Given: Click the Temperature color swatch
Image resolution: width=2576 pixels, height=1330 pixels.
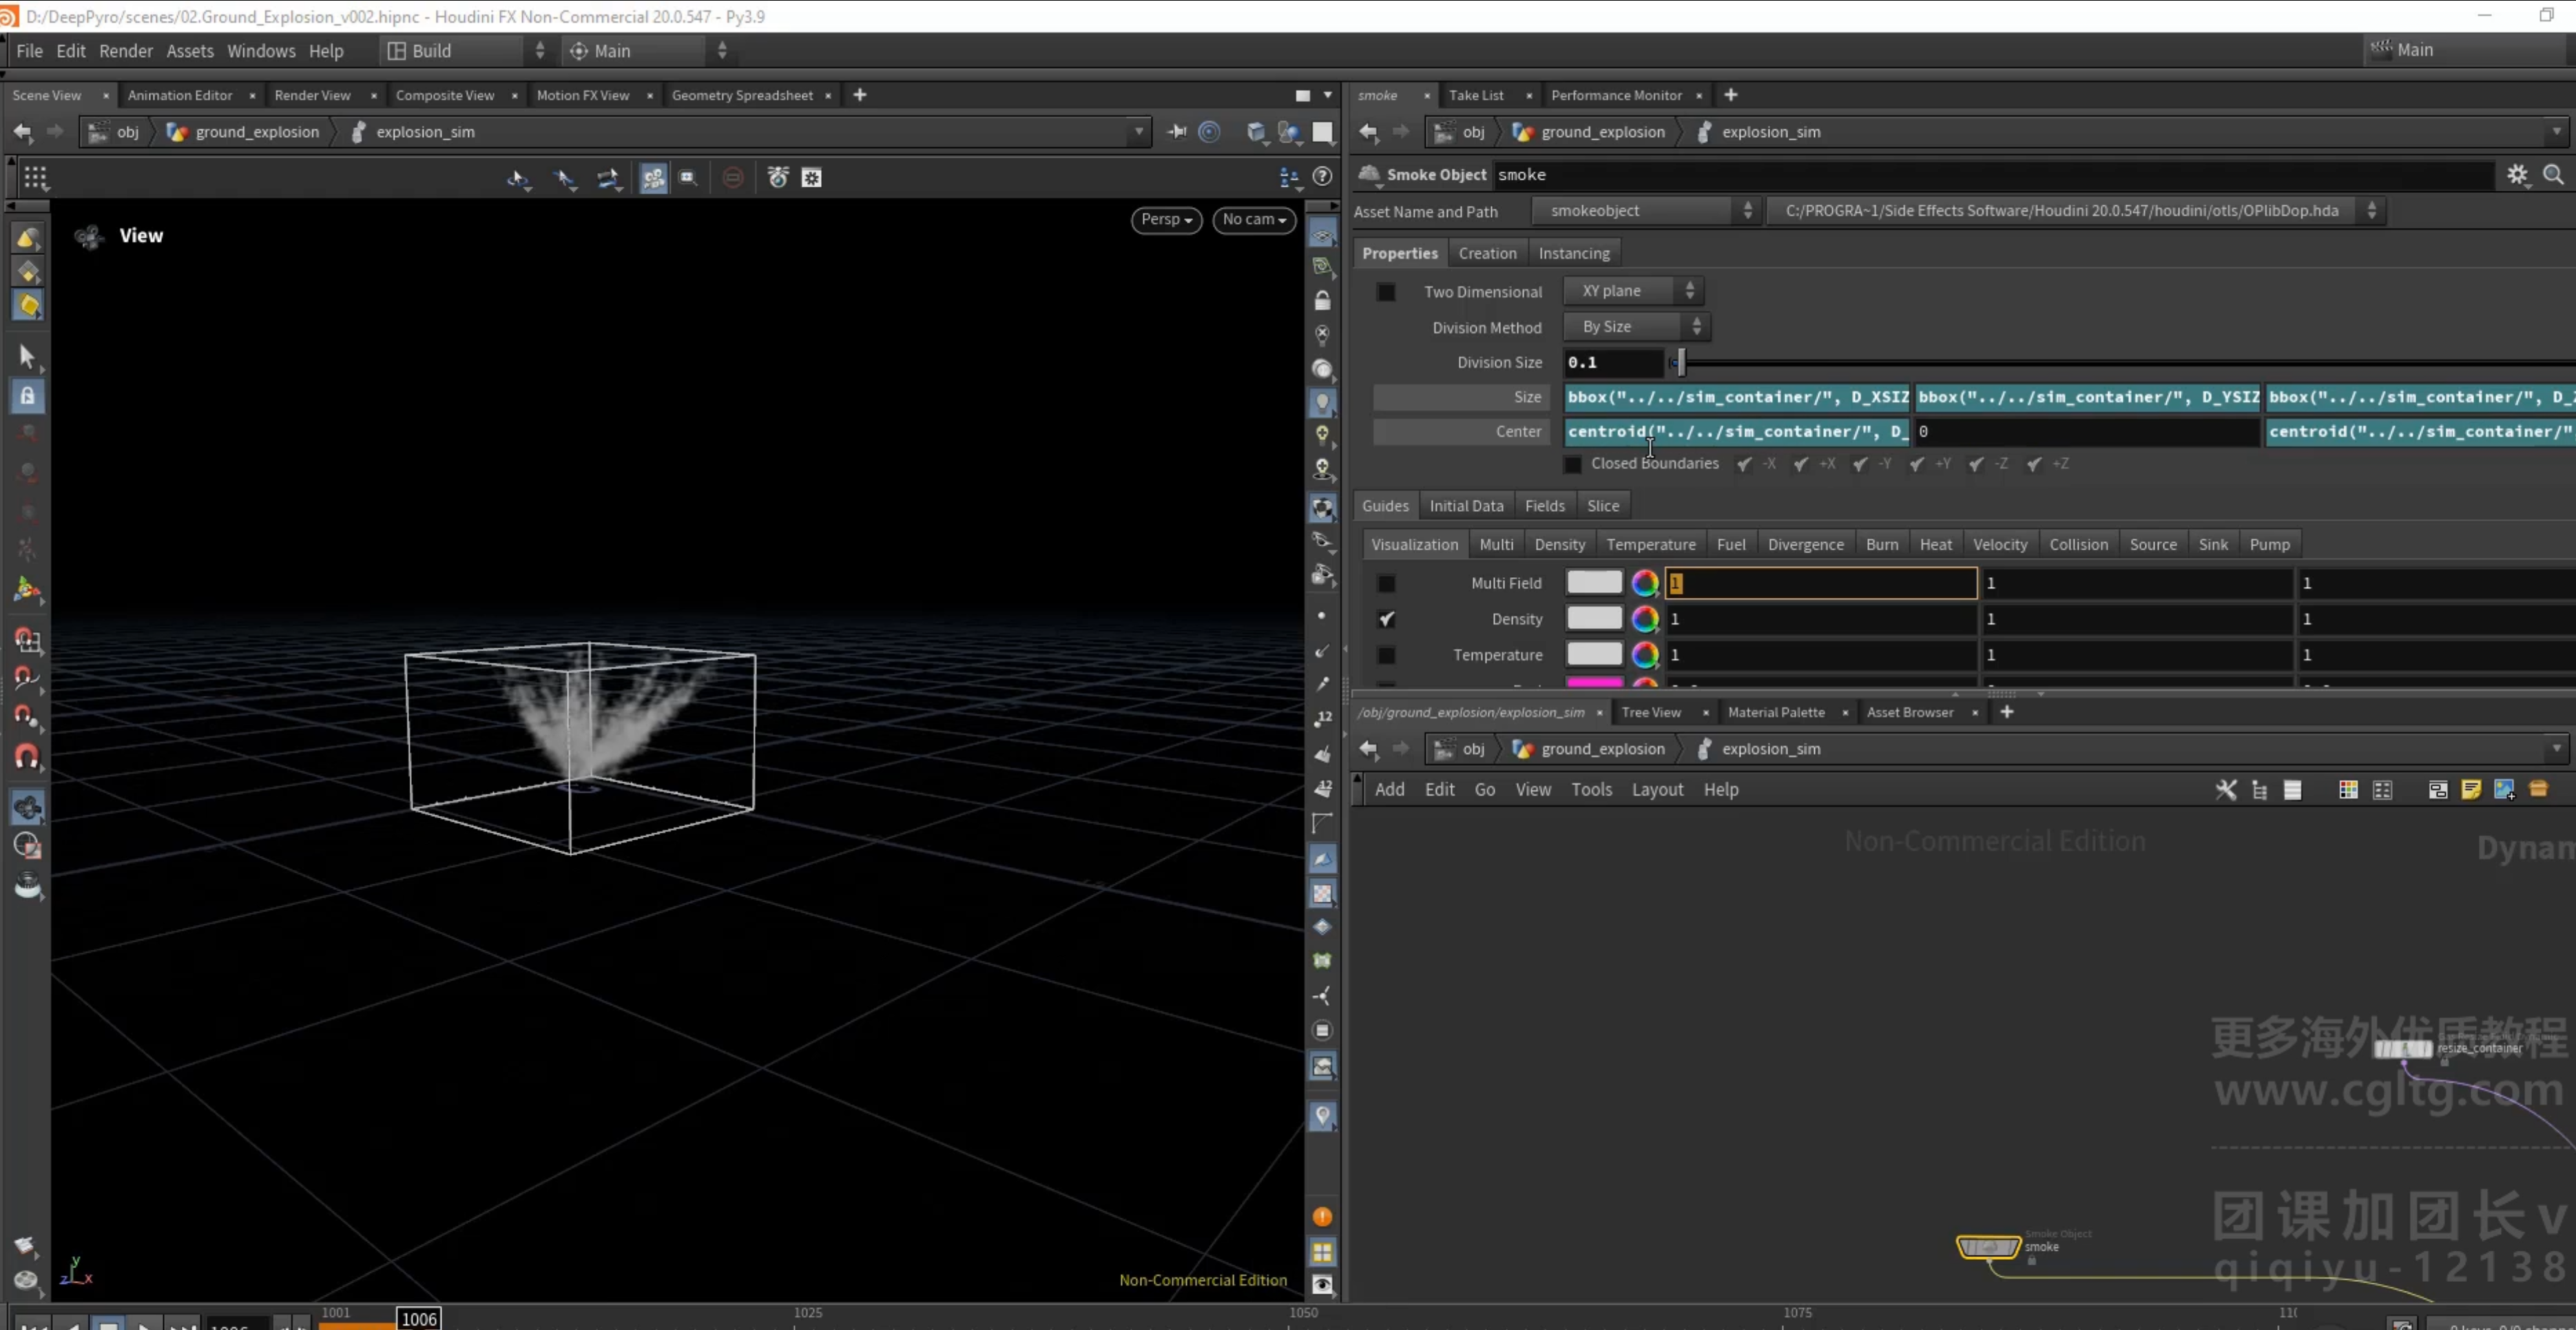Looking at the screenshot, I should tap(1594, 655).
